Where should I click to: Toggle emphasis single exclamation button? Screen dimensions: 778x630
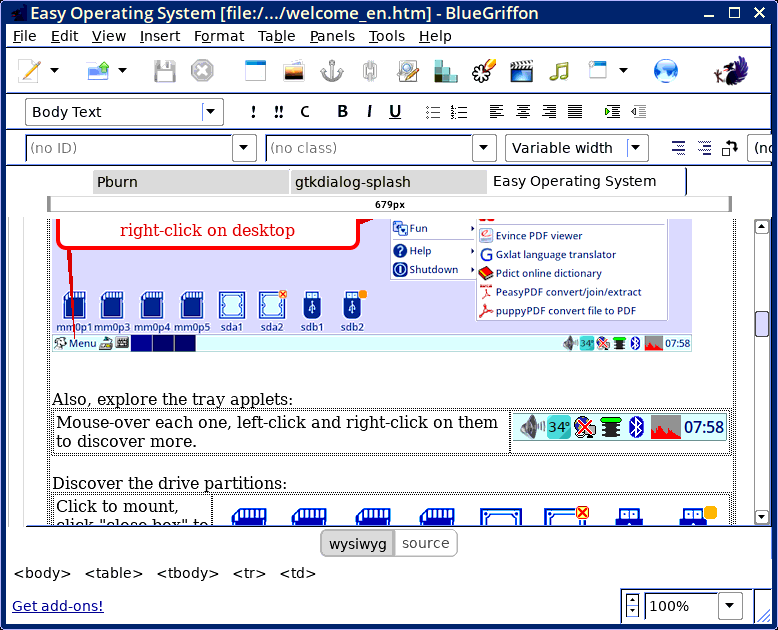254,112
